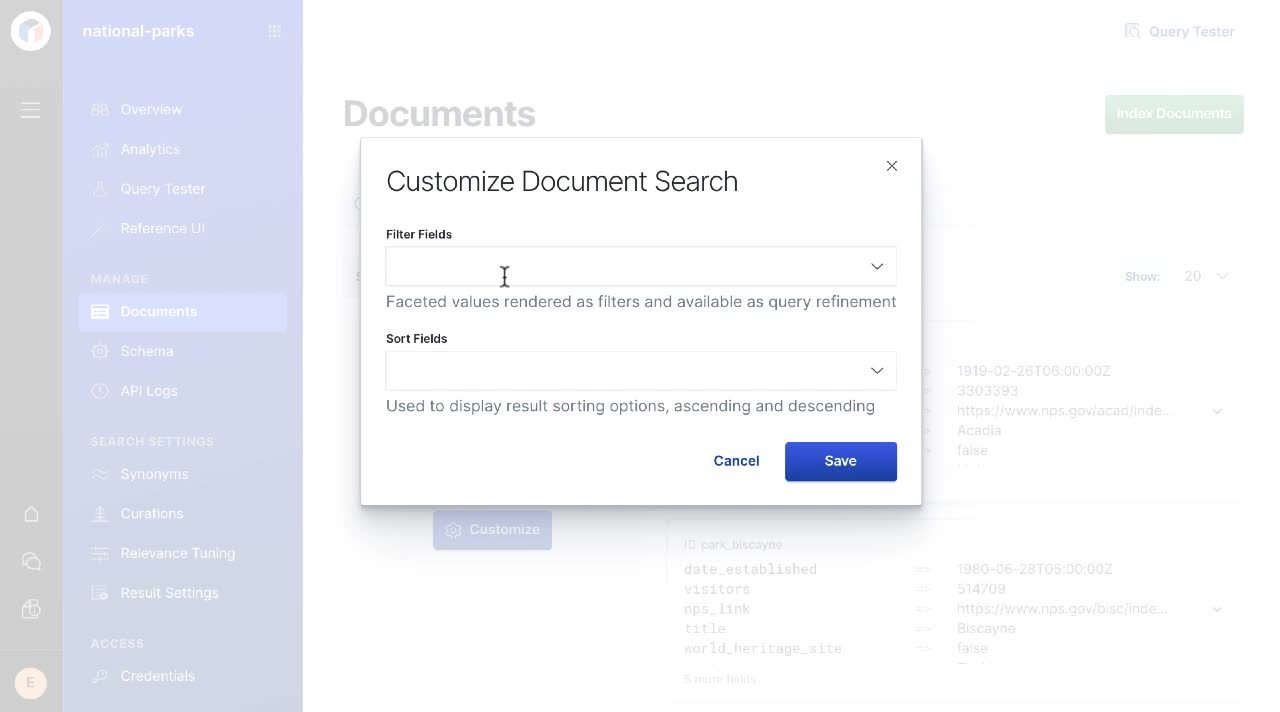Open the Show 20 results dropdown
Viewport: 1280px width, 712px height.
click(1206, 276)
